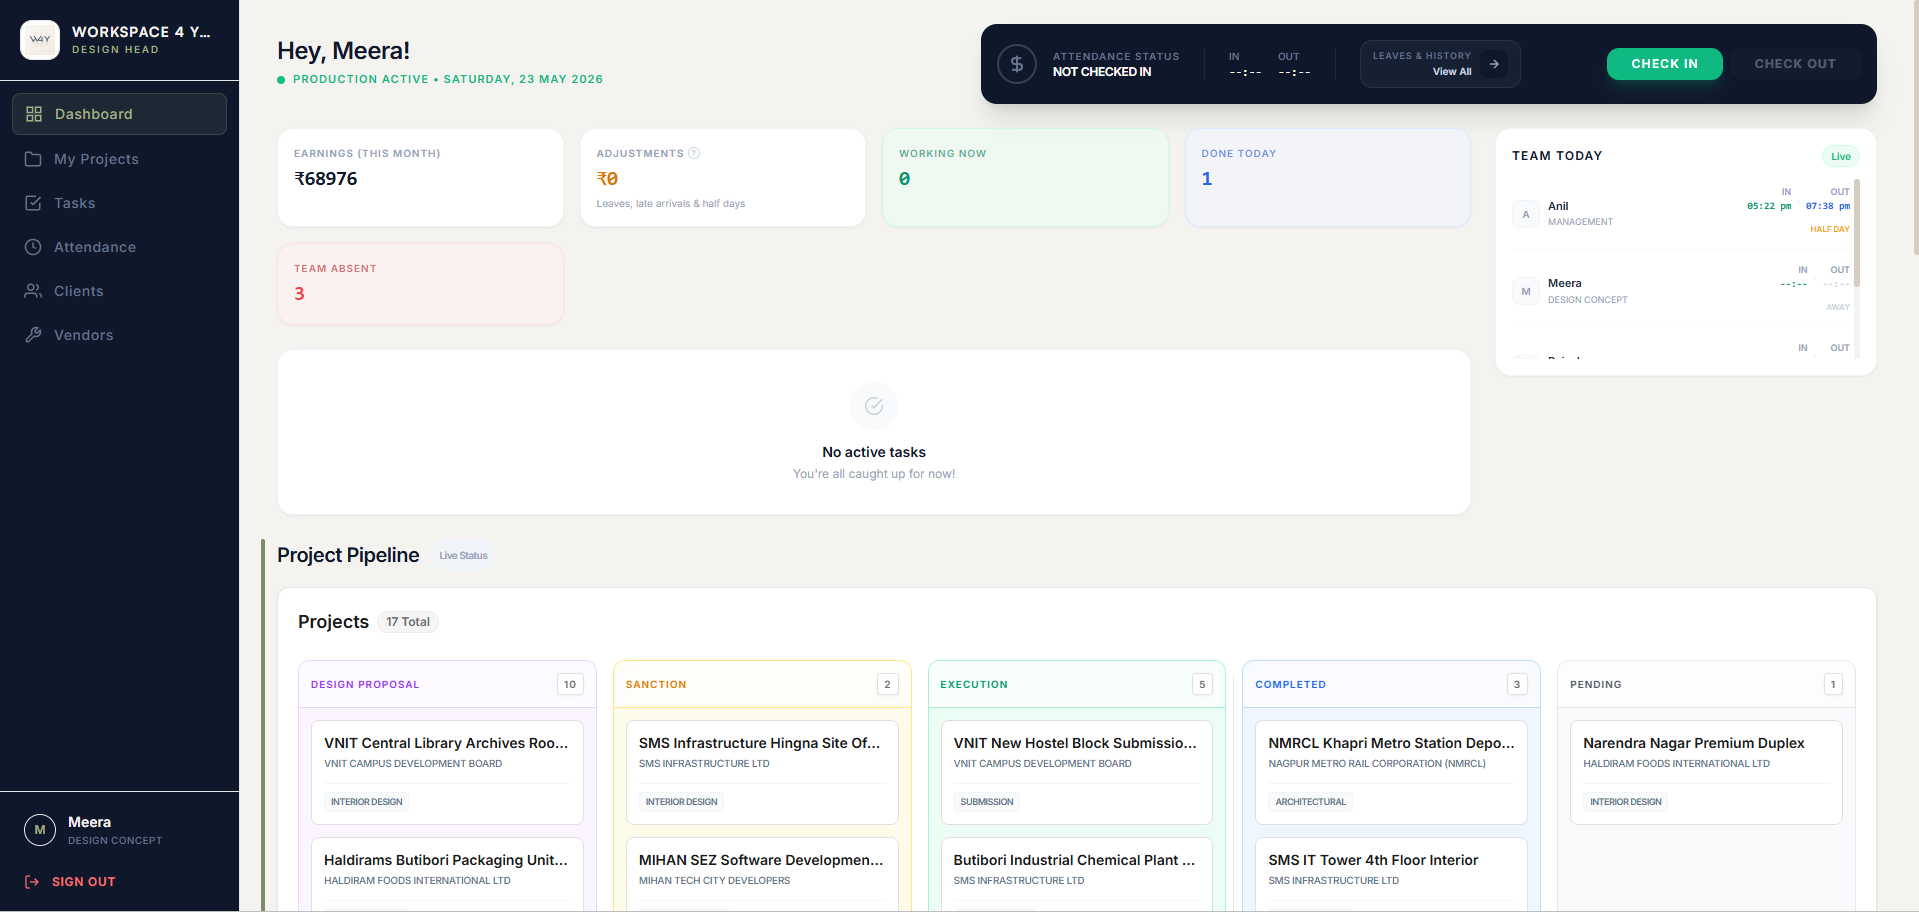This screenshot has width=1919, height=912.
Task: Click the Earnings this month card
Action: tap(420, 178)
